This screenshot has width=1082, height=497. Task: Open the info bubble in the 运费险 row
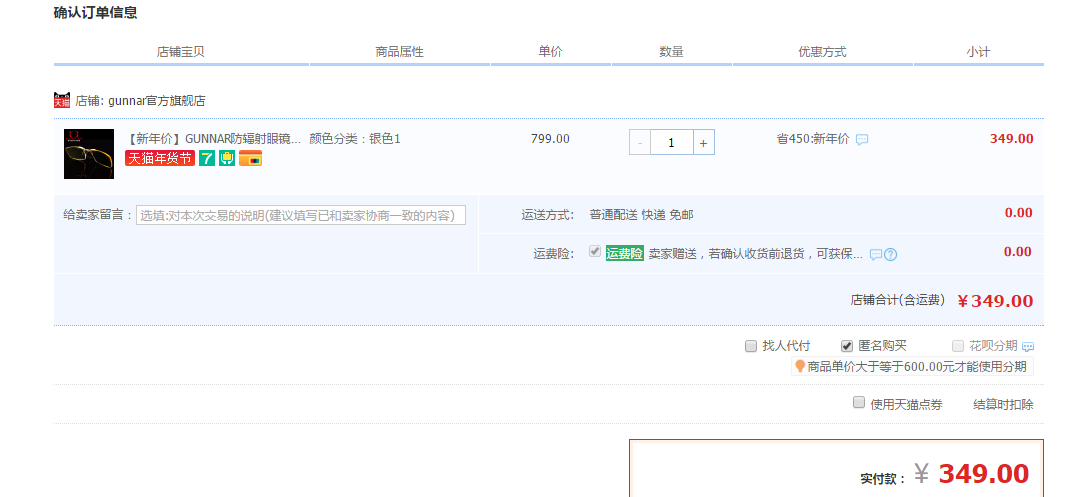click(x=876, y=255)
